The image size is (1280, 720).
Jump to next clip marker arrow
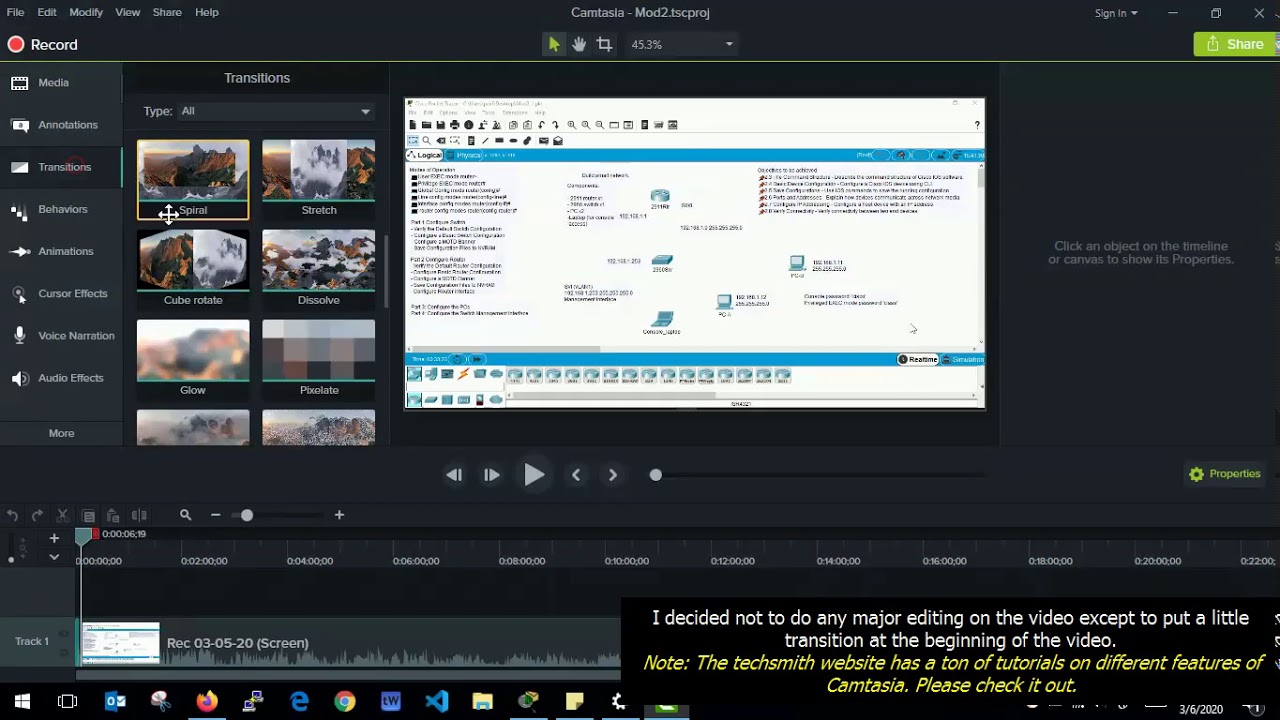point(613,475)
